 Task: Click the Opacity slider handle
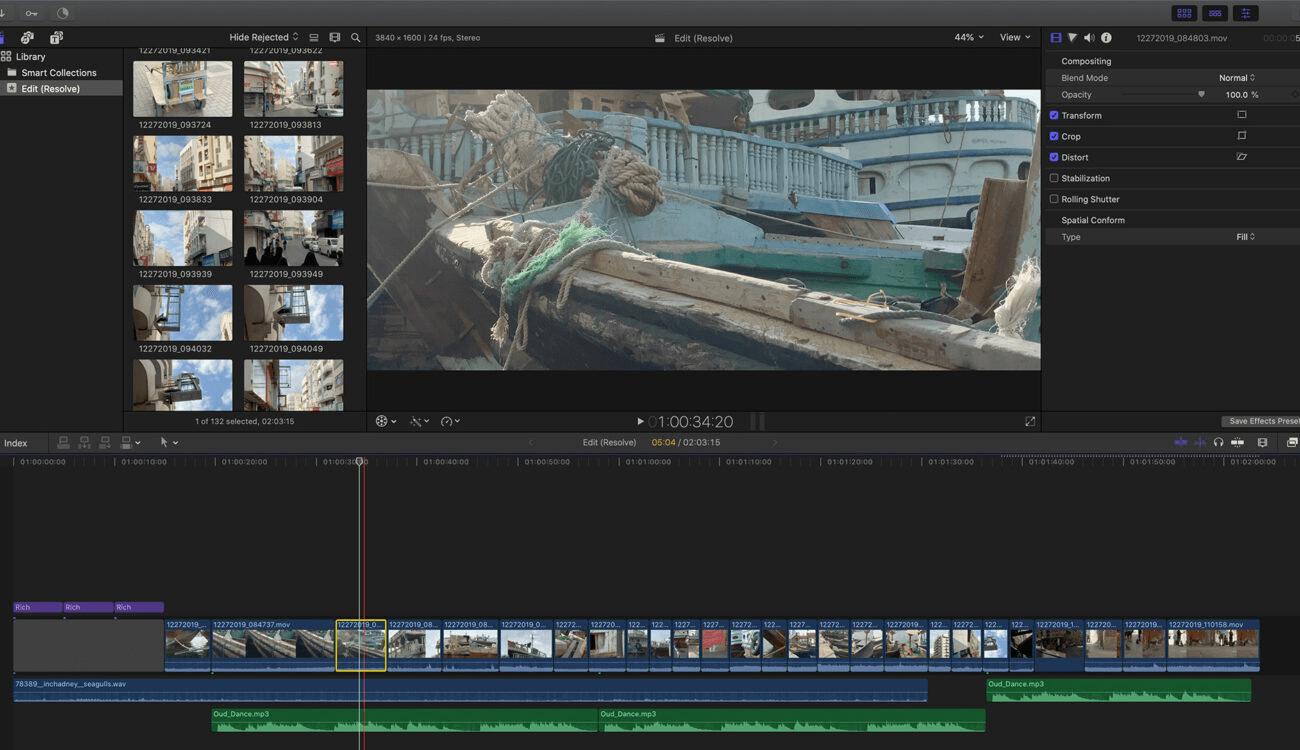tap(1201, 94)
